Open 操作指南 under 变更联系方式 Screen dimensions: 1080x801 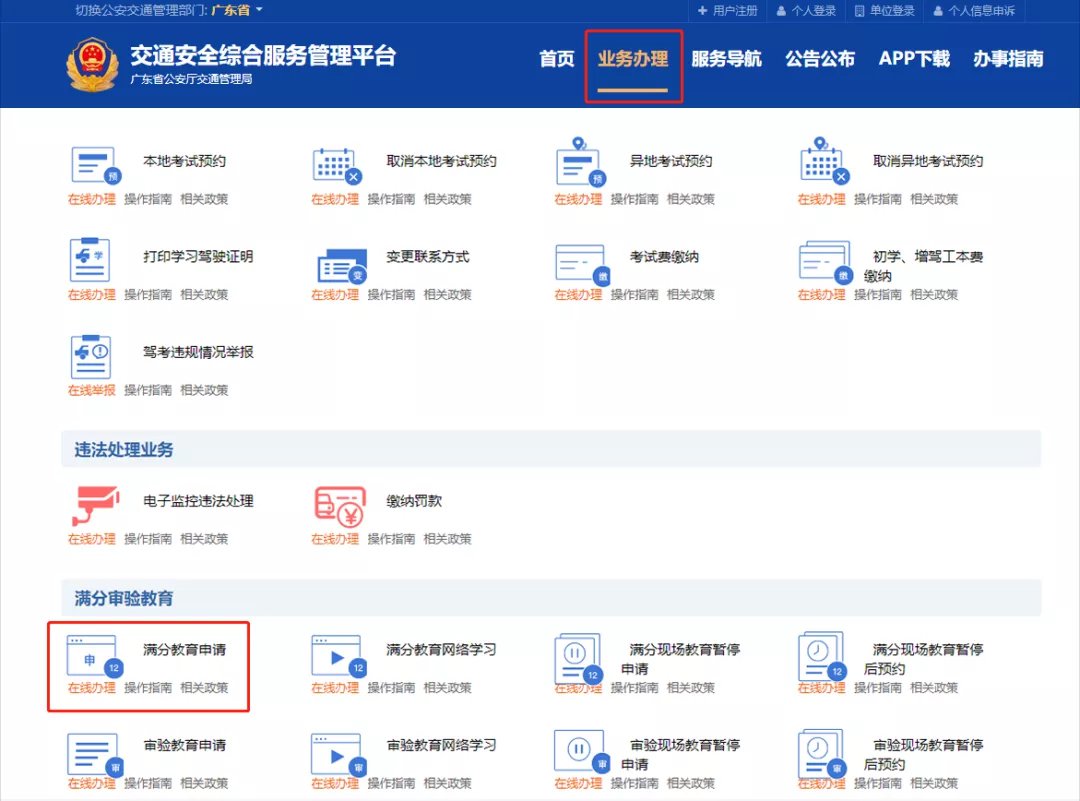[391, 295]
